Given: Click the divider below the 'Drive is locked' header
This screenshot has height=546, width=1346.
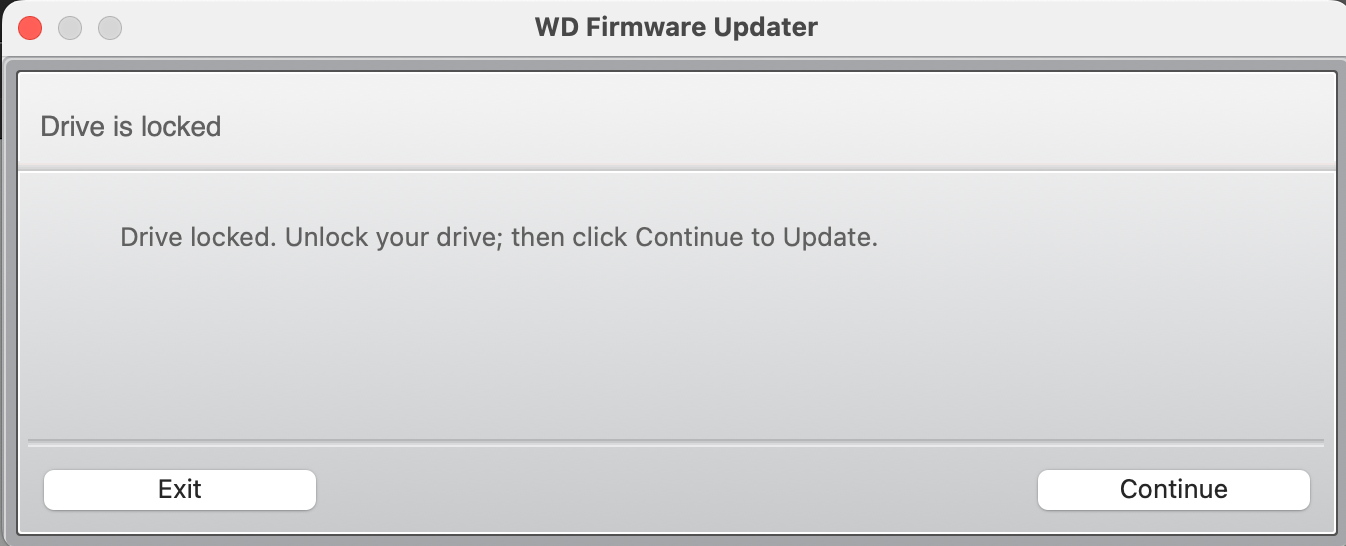Looking at the screenshot, I should [x=676, y=168].
